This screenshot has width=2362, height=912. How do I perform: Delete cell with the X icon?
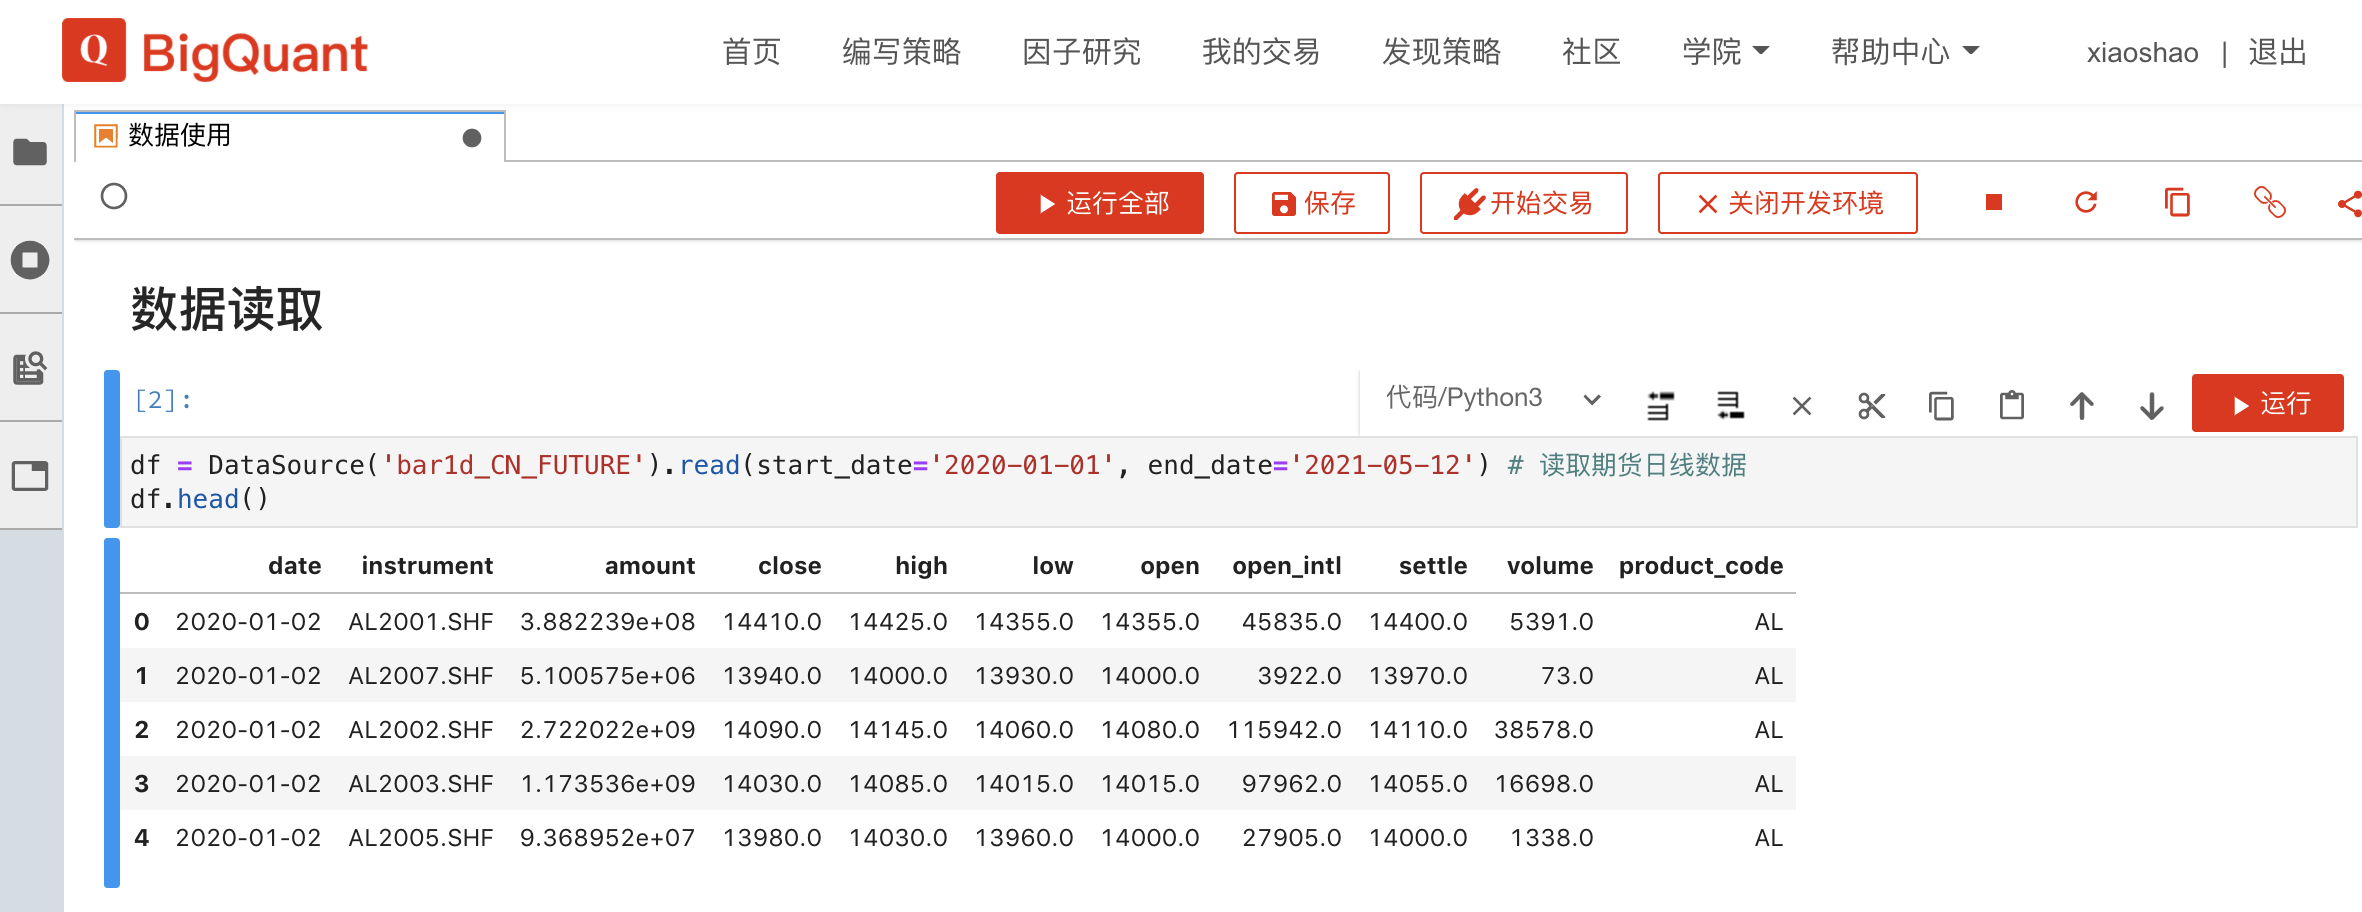[x=1801, y=406]
